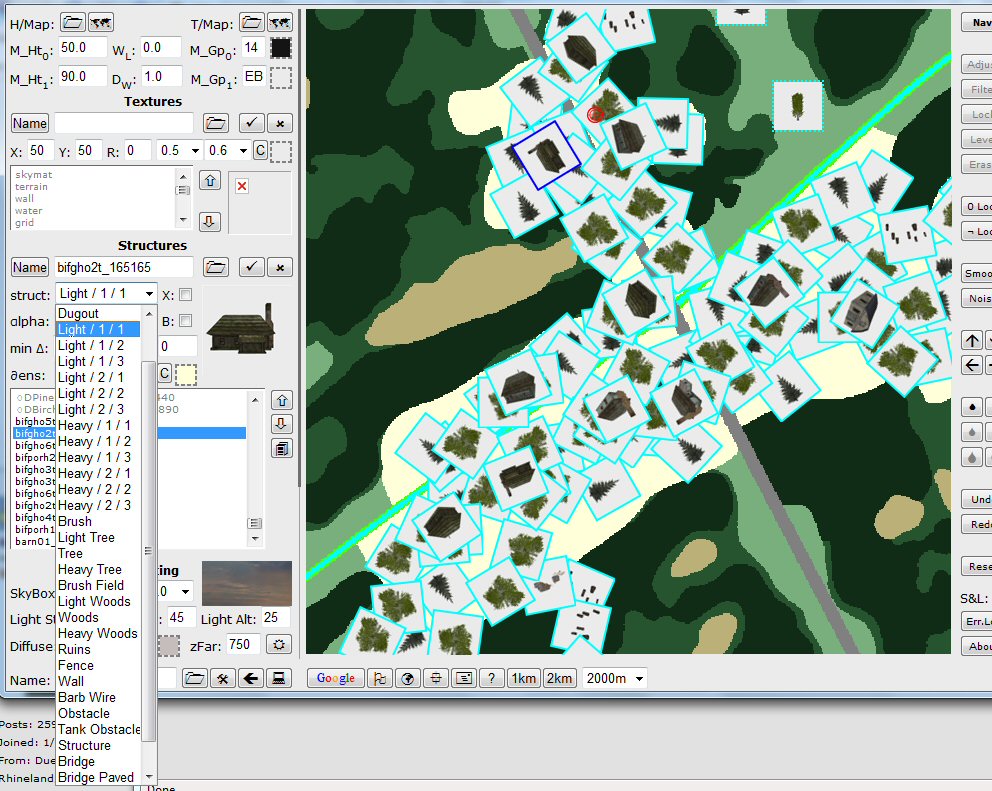Move texture down in list
The height and width of the screenshot is (791, 992).
(210, 221)
